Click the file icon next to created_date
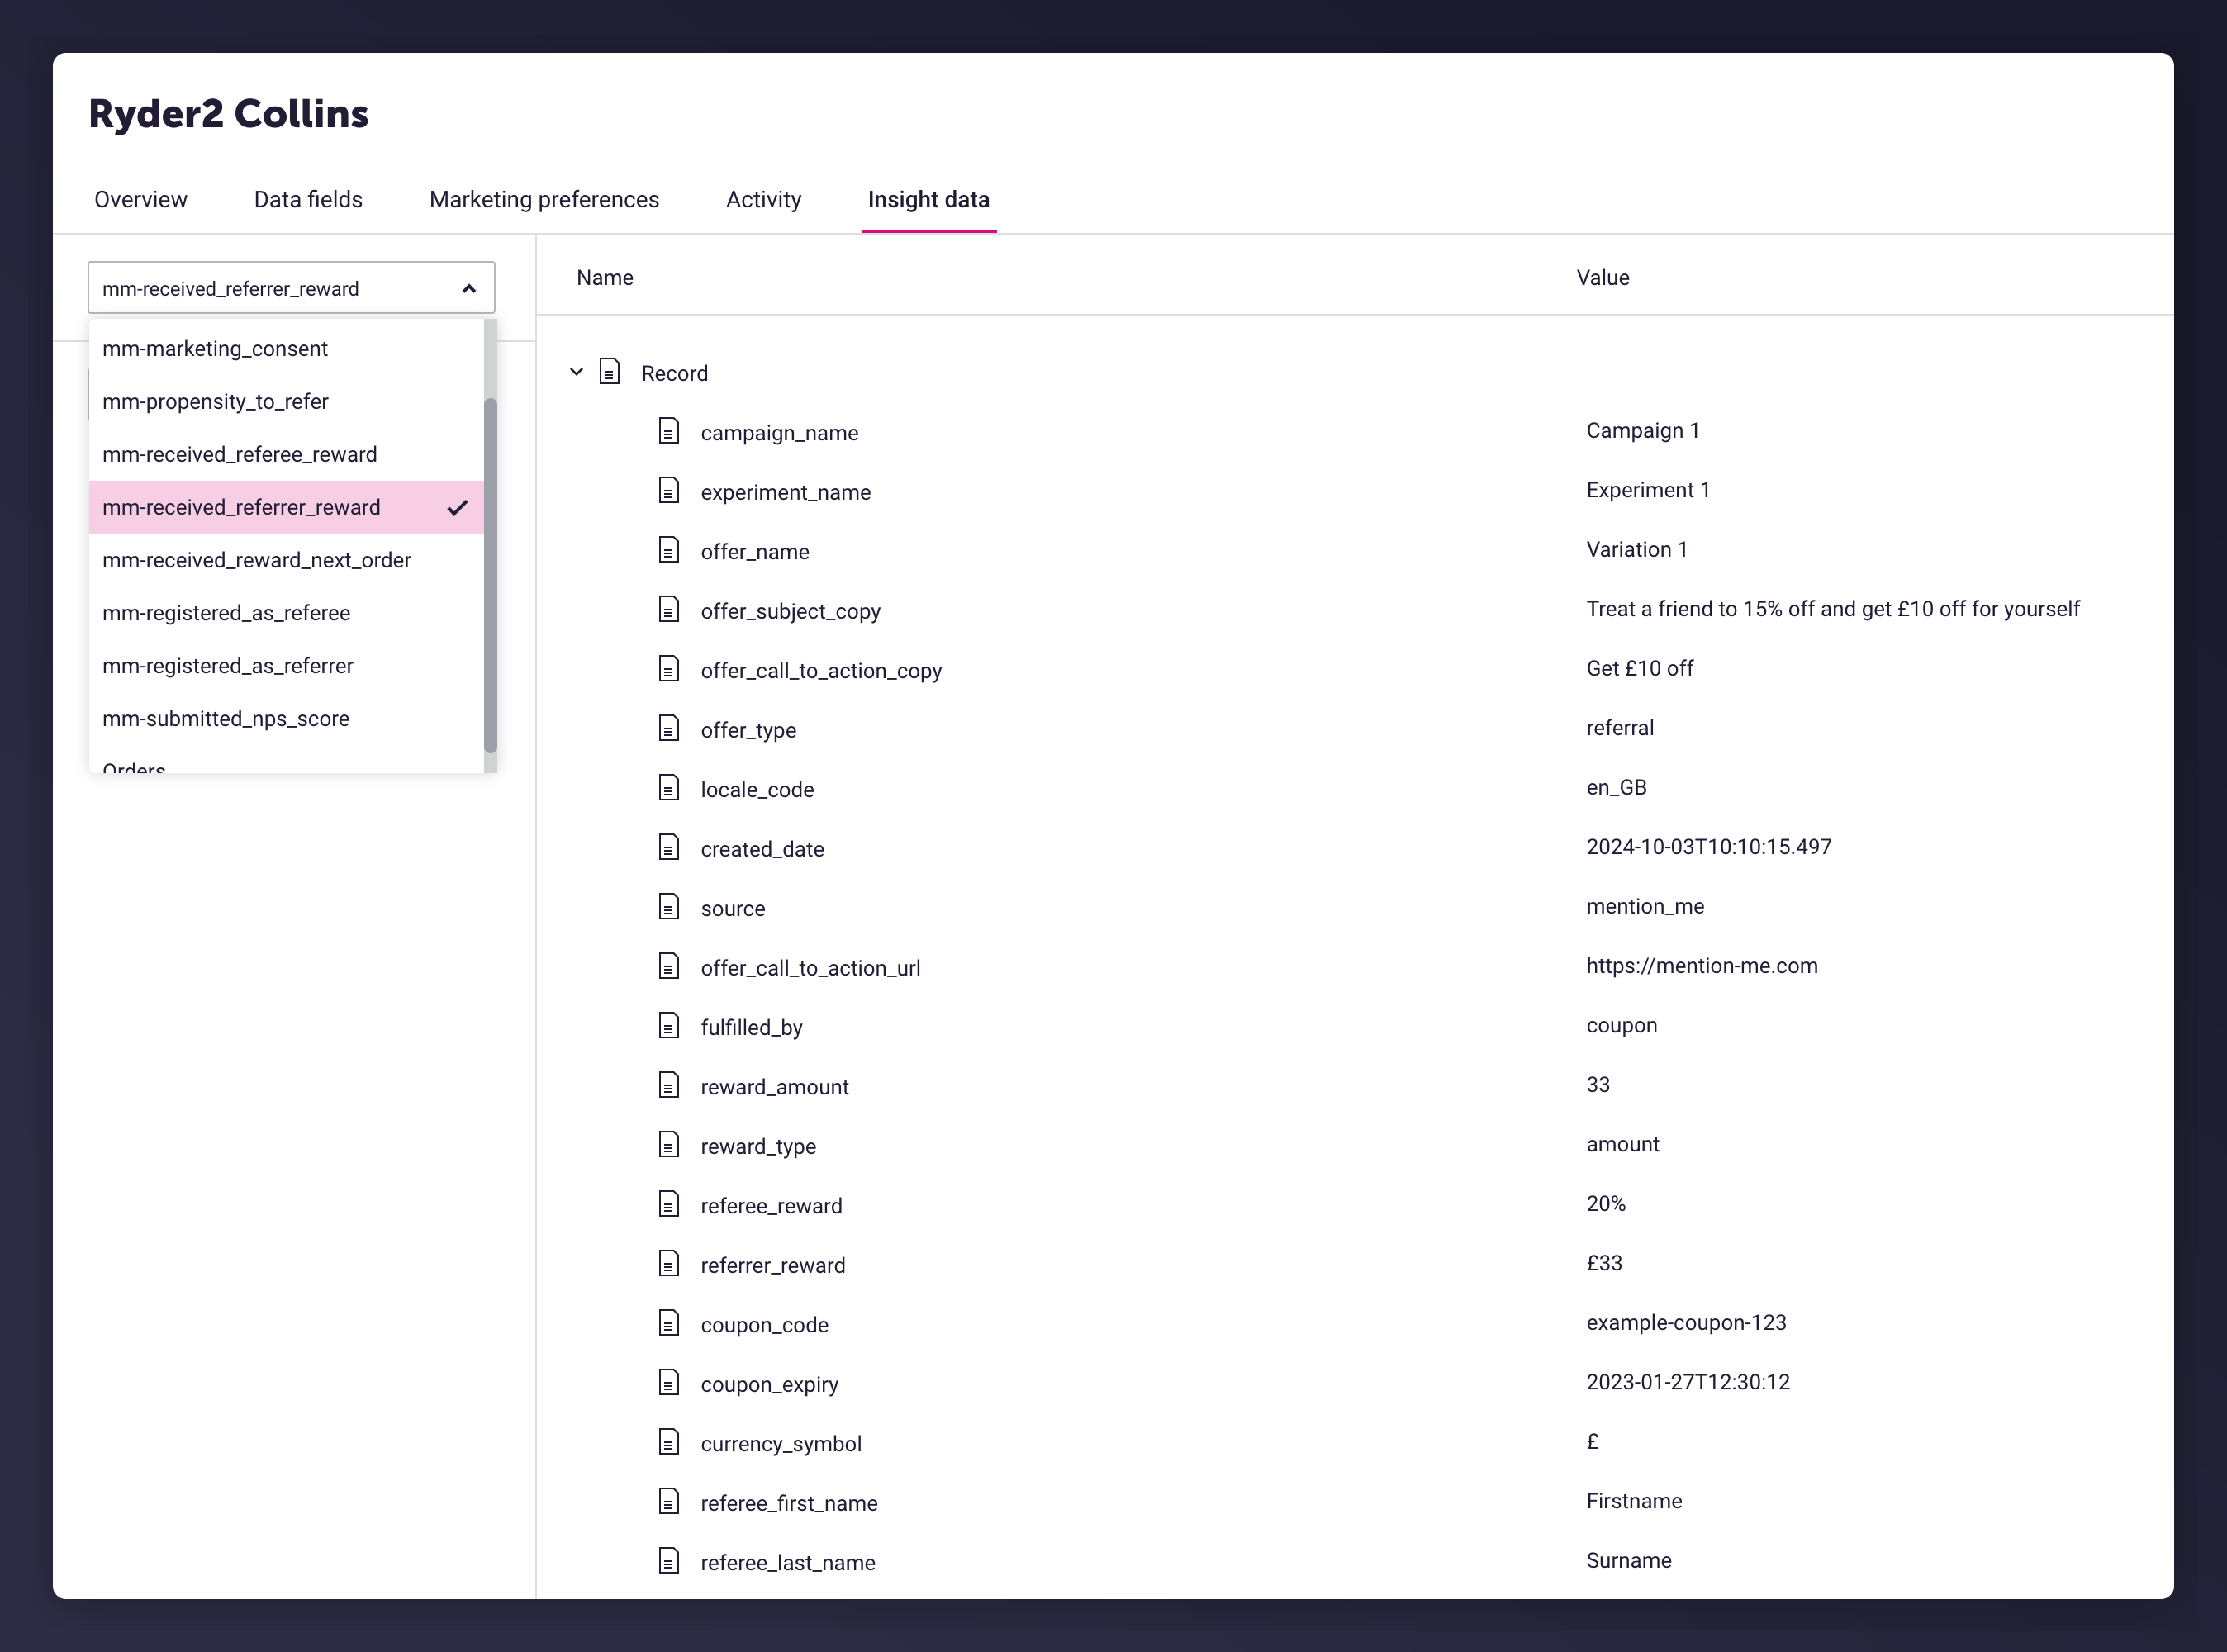The width and height of the screenshot is (2227, 1652). (x=669, y=848)
